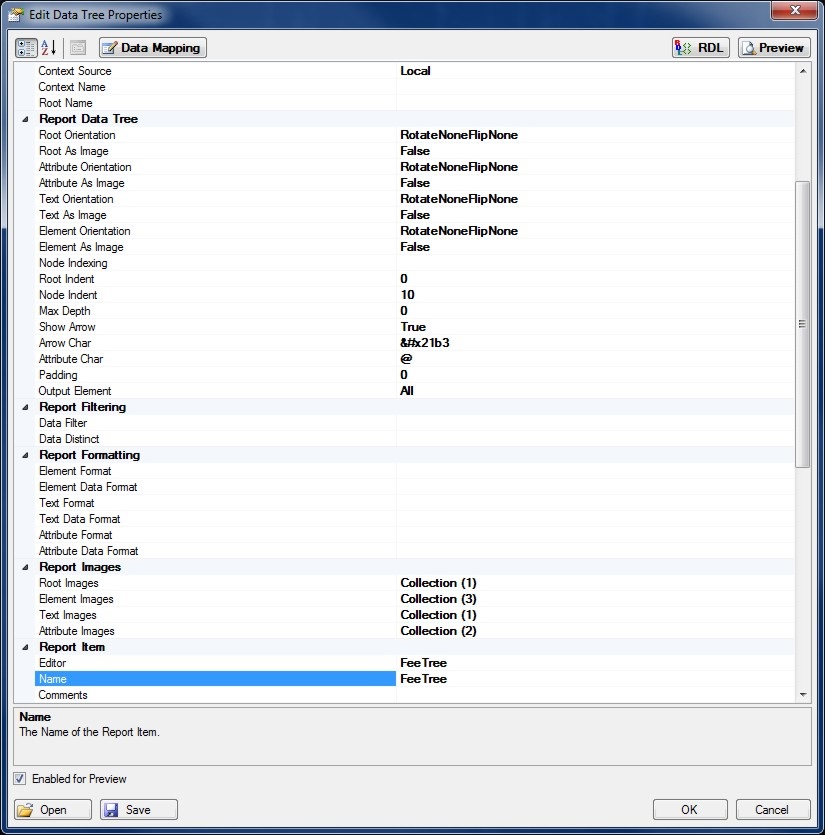This screenshot has width=825, height=835.
Task: Sort properties alphabetically
Action: click(49, 48)
